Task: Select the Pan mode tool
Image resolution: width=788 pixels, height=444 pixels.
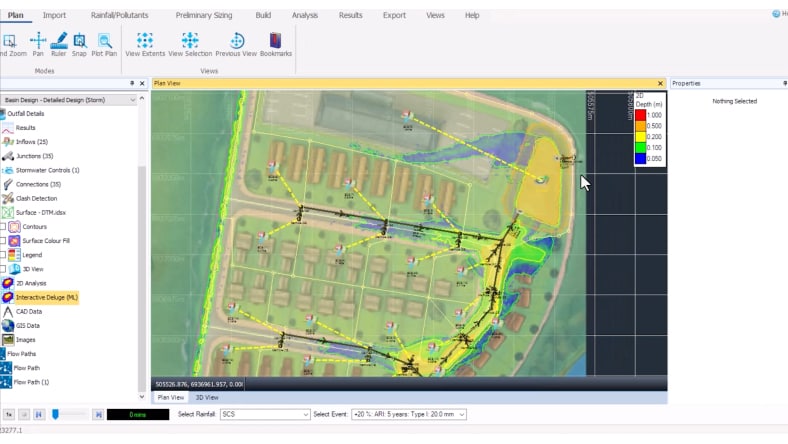Action: click(38, 44)
